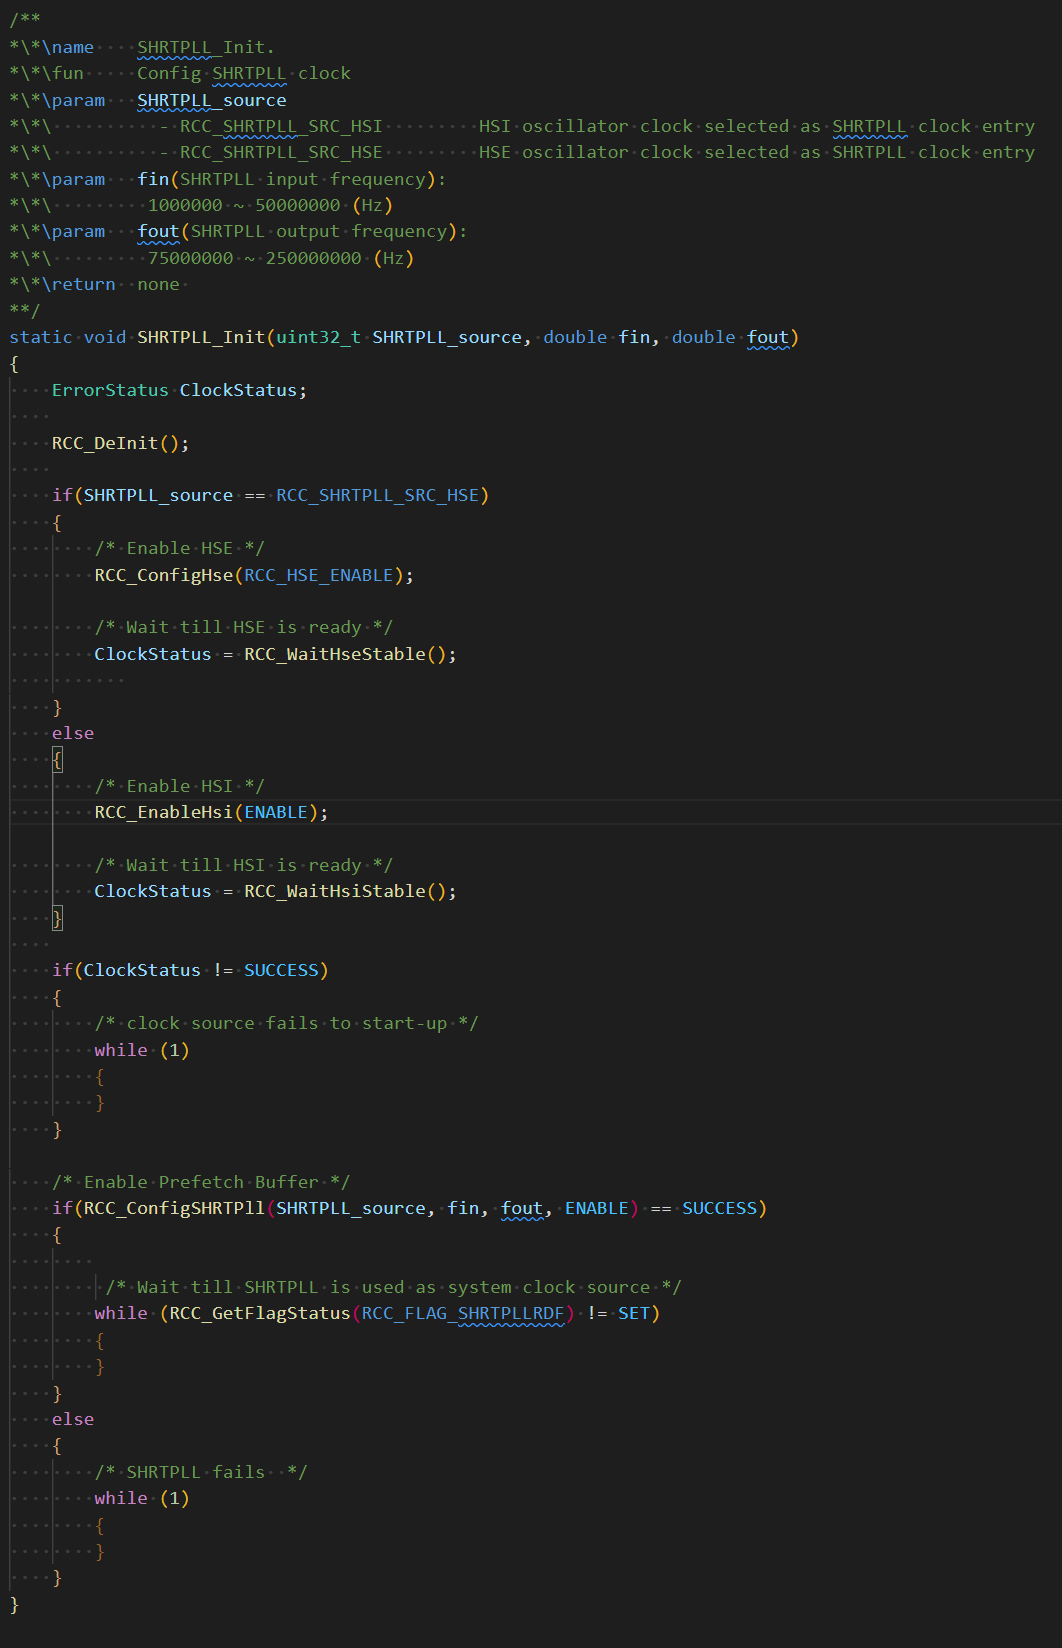Click "/* clock source fails to start-up */" comment

(x=286, y=1023)
